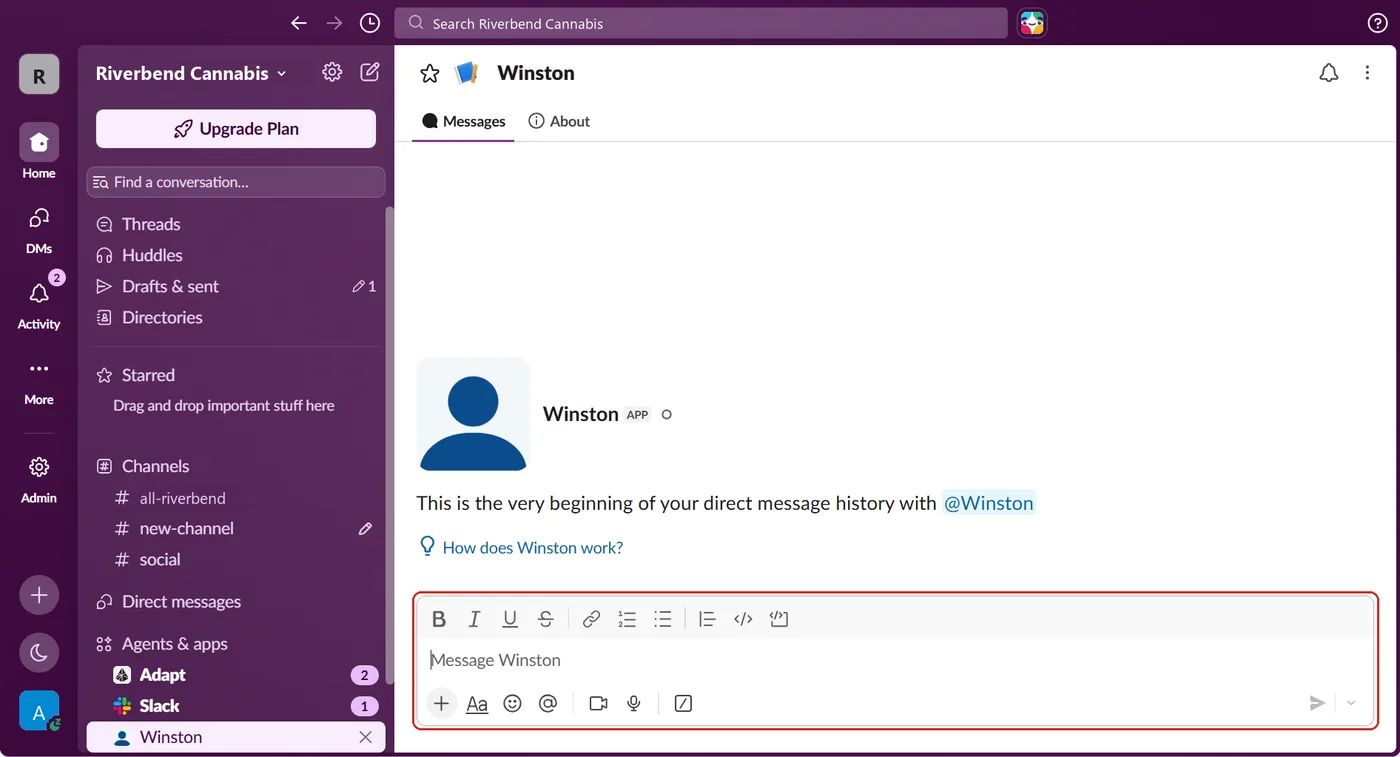Open slash shortcuts menu
Screen dimensions: 1400x757
tap(683, 703)
